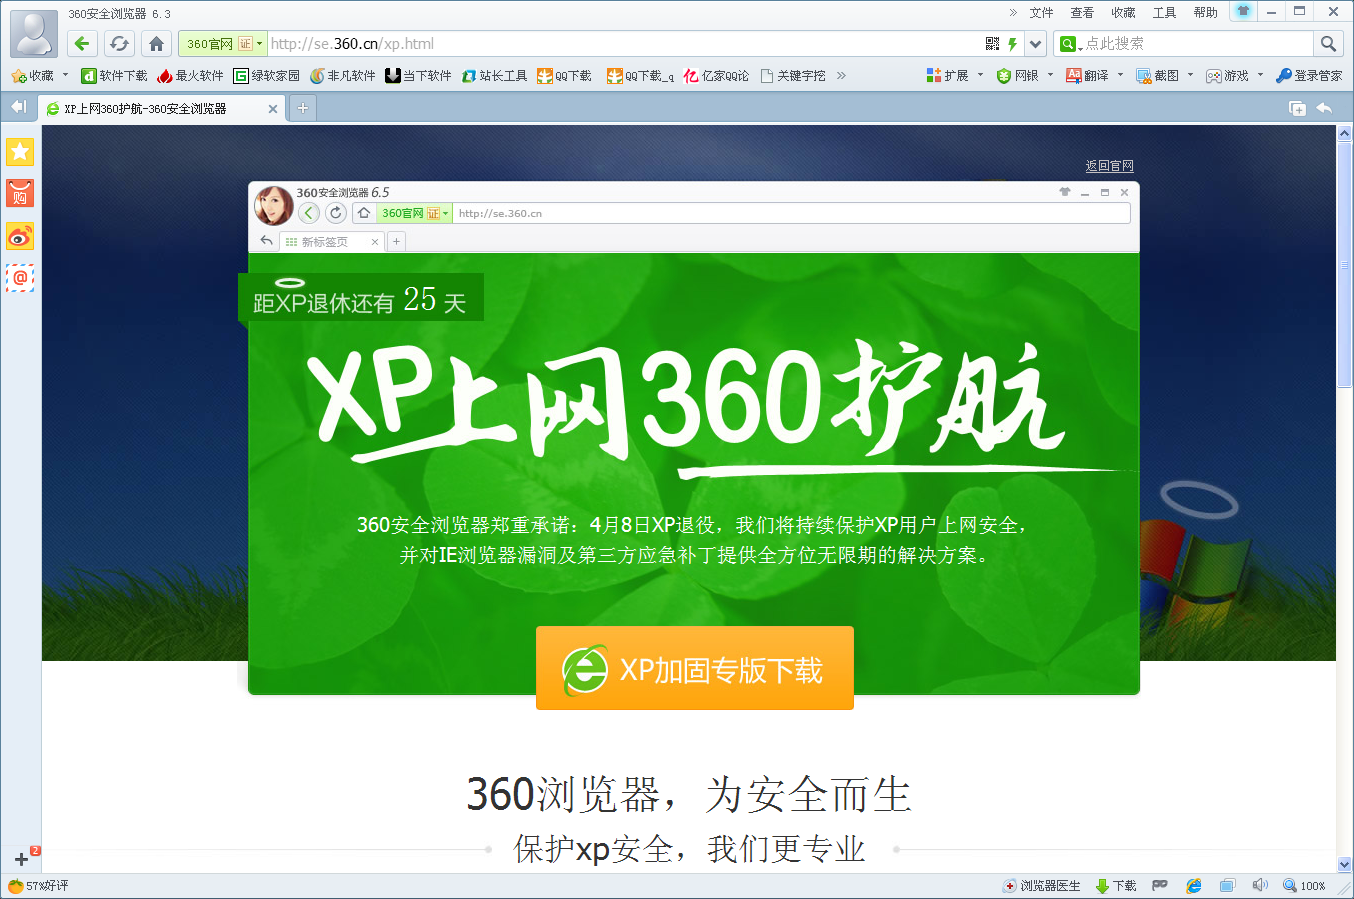1354x899 pixels.
Task: Click the page scrollbar down arrow
Action: (1345, 865)
